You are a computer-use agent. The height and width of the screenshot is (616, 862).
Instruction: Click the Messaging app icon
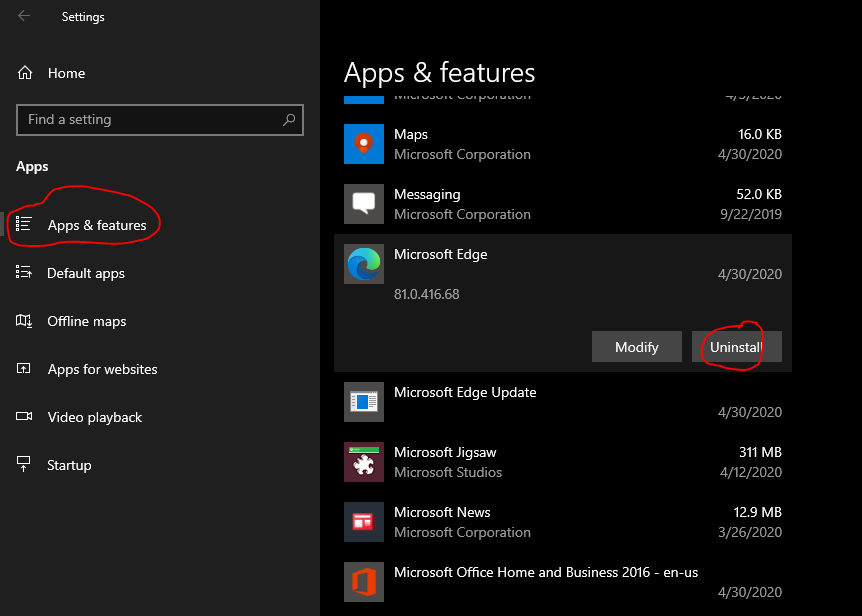(x=363, y=204)
